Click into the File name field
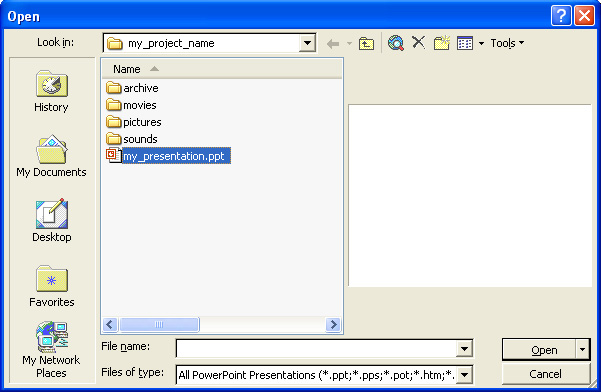 point(317,349)
